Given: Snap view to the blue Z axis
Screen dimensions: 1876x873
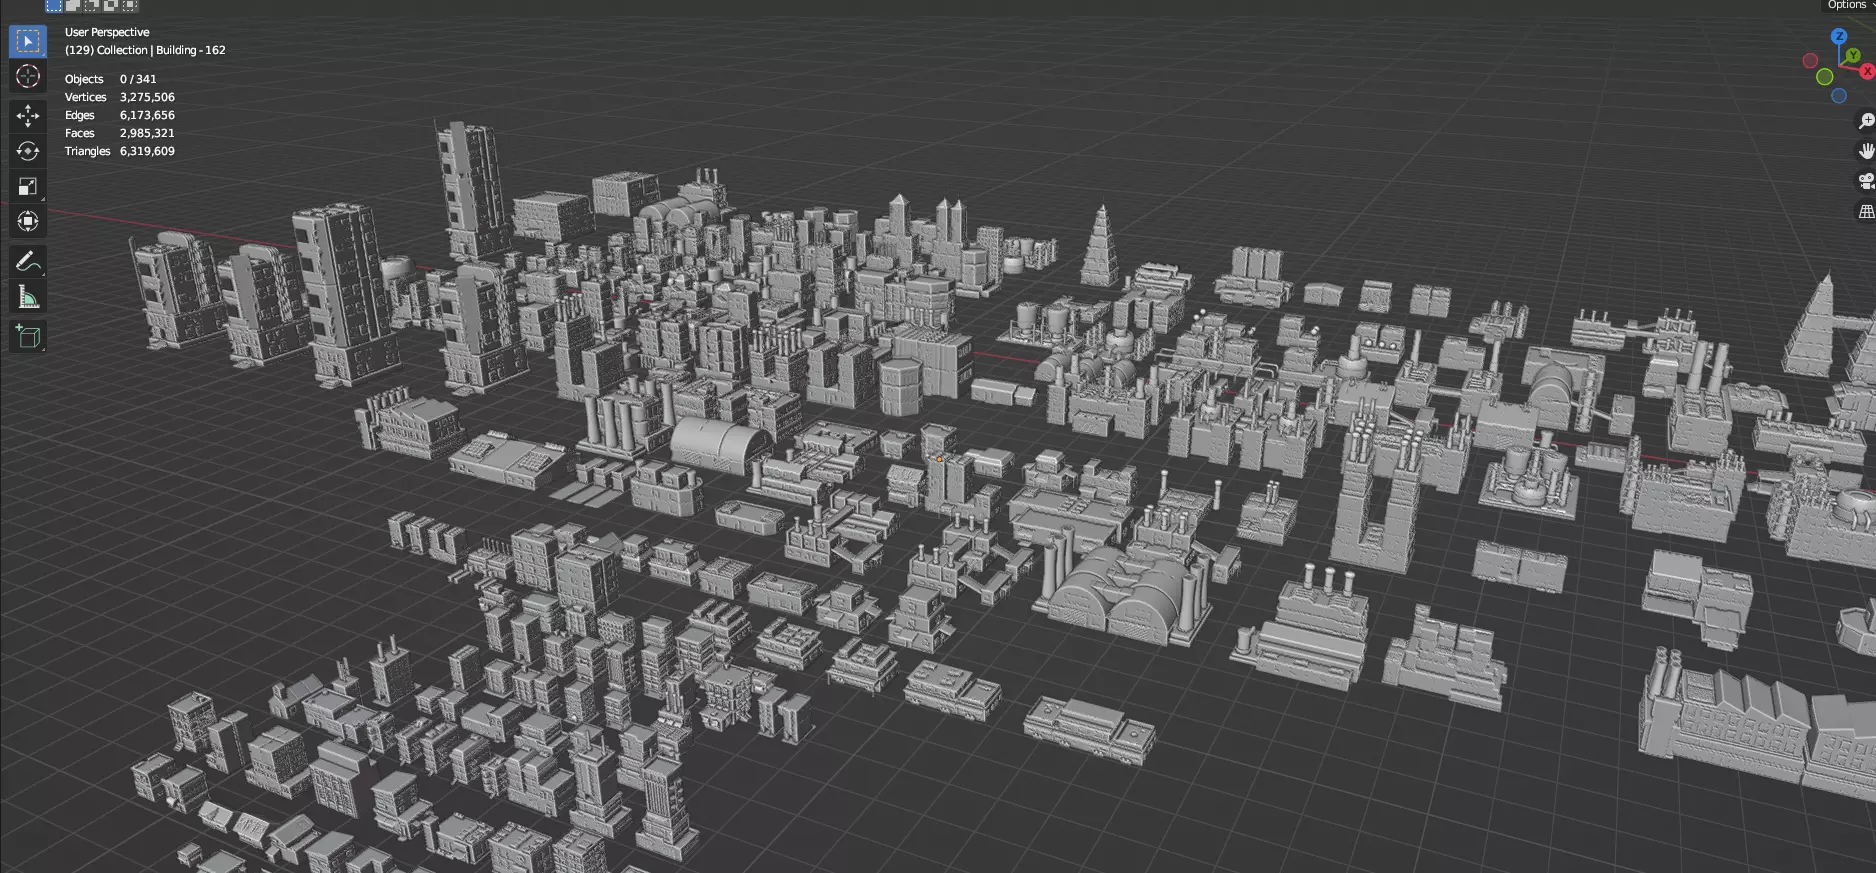Looking at the screenshot, I should (1838, 36).
